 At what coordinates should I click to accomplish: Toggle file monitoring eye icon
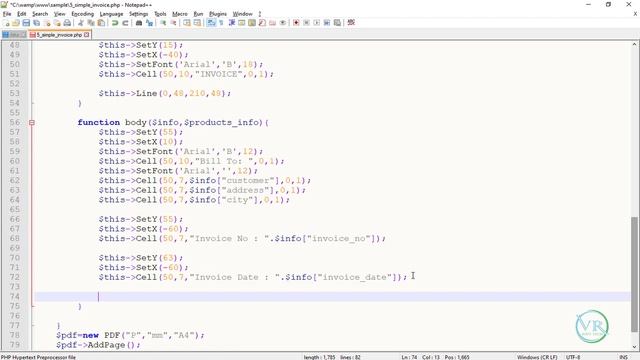[282, 23]
